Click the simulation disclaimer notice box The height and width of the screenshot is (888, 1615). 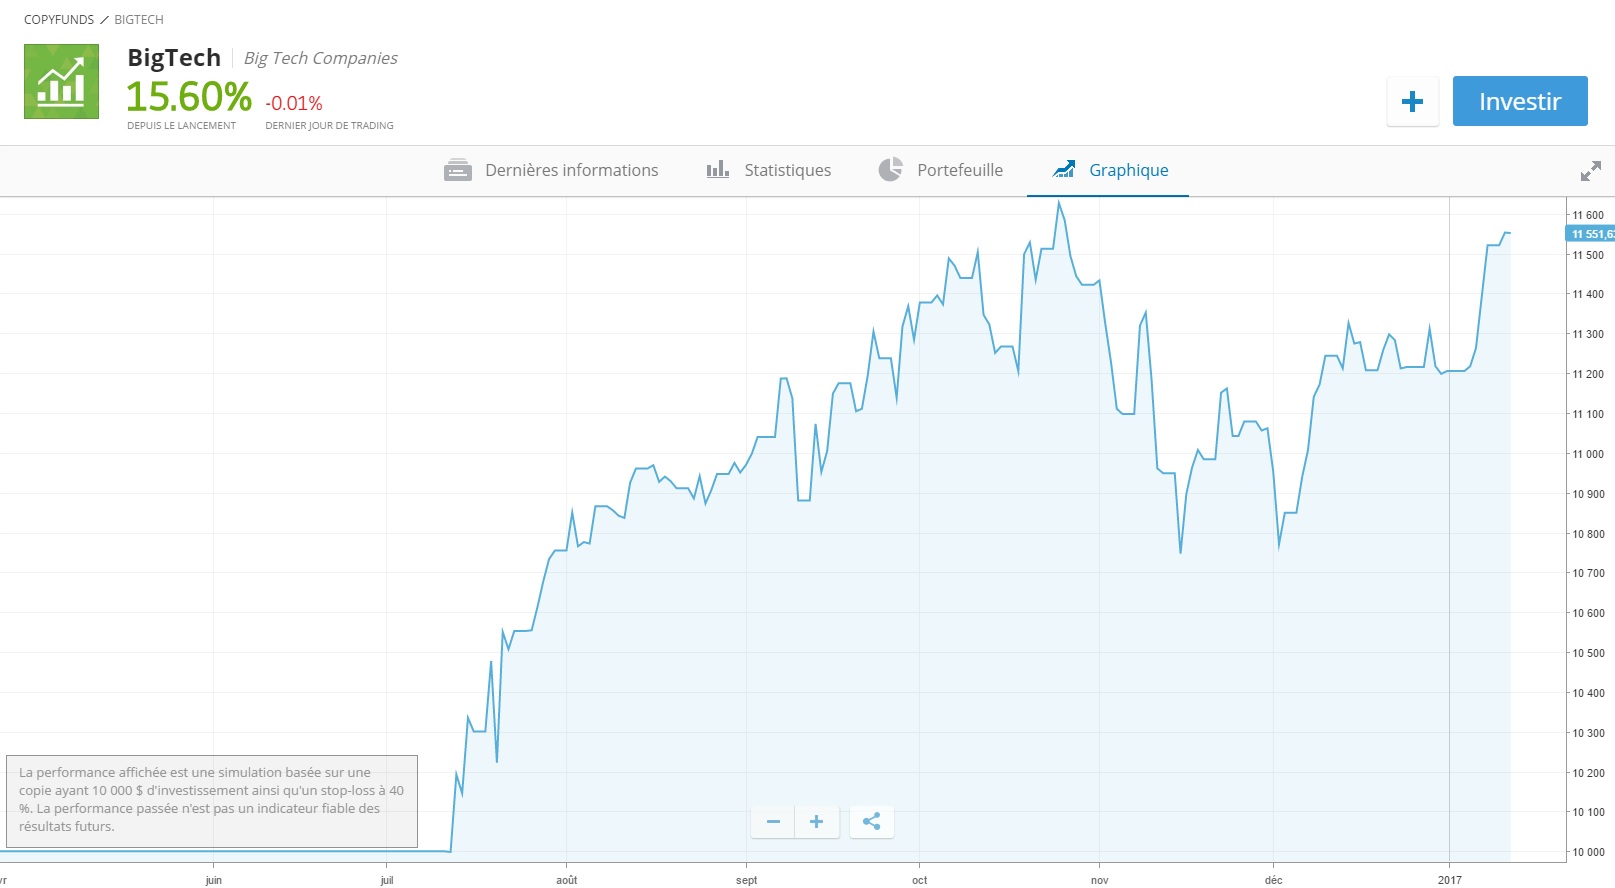point(211,800)
